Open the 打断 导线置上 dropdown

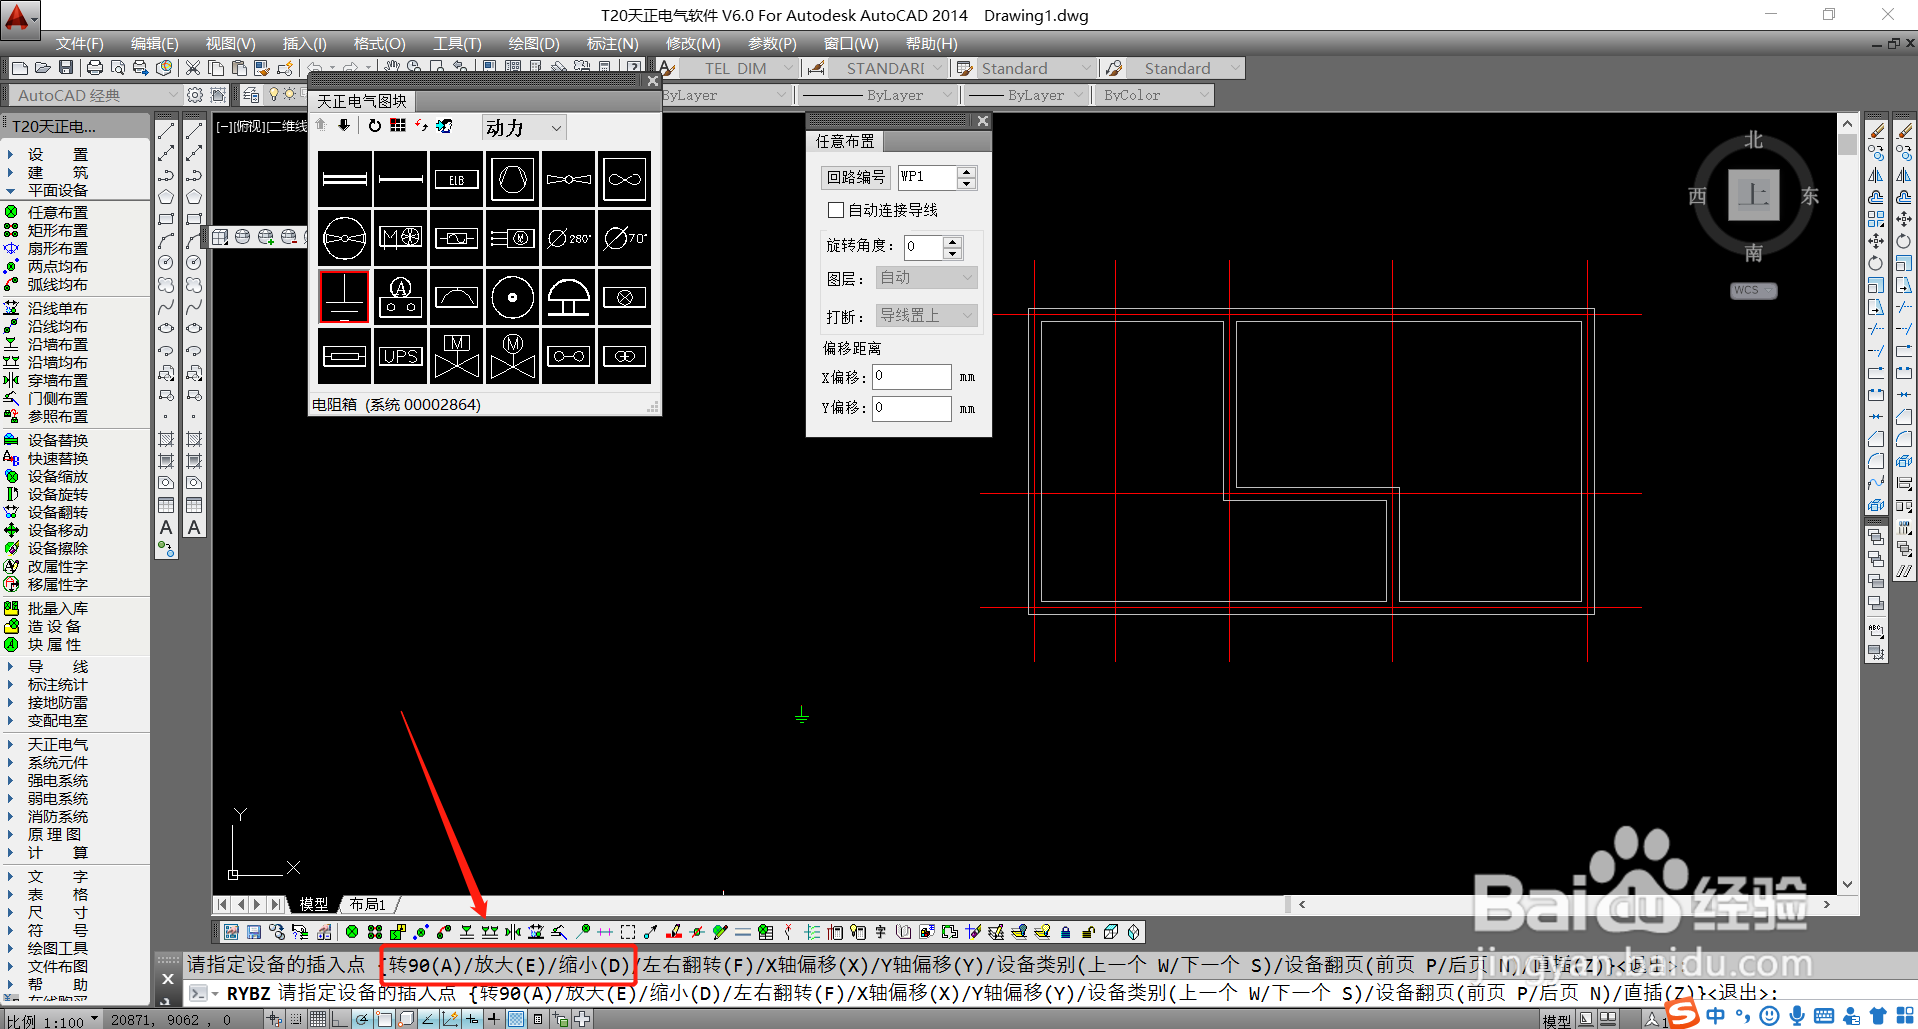(x=926, y=315)
